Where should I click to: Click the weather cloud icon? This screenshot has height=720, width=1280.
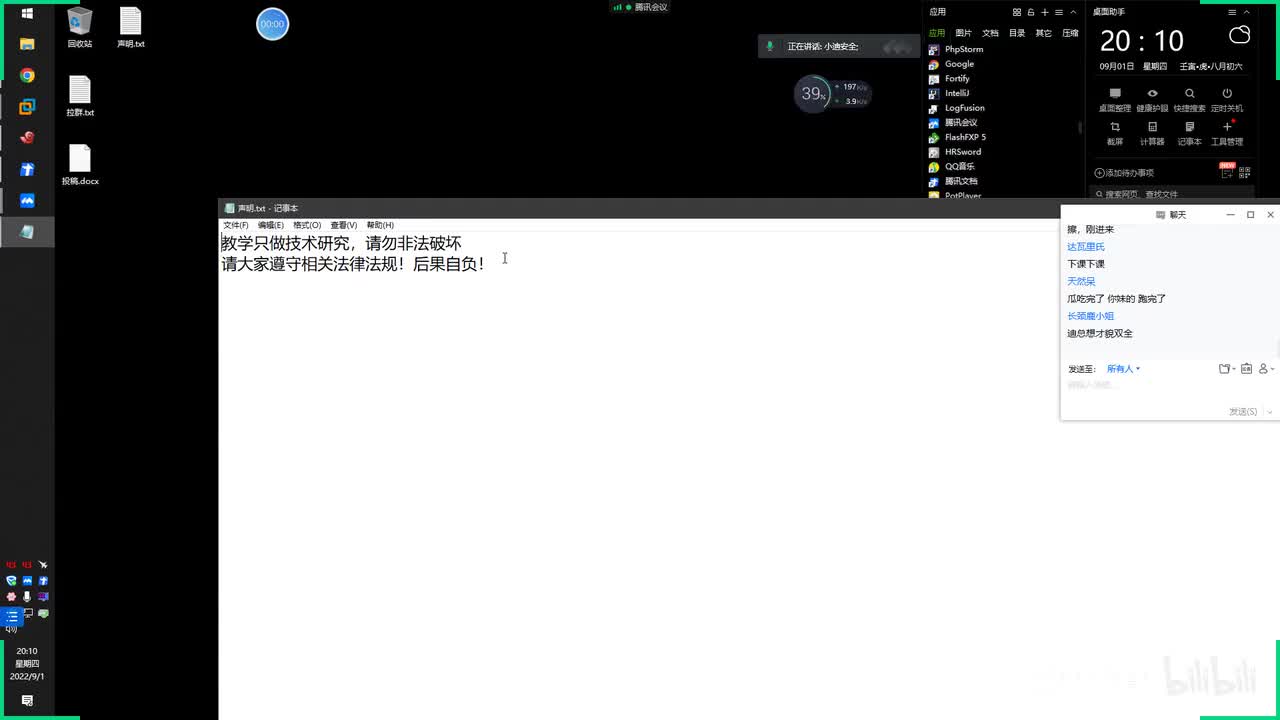click(1239, 35)
